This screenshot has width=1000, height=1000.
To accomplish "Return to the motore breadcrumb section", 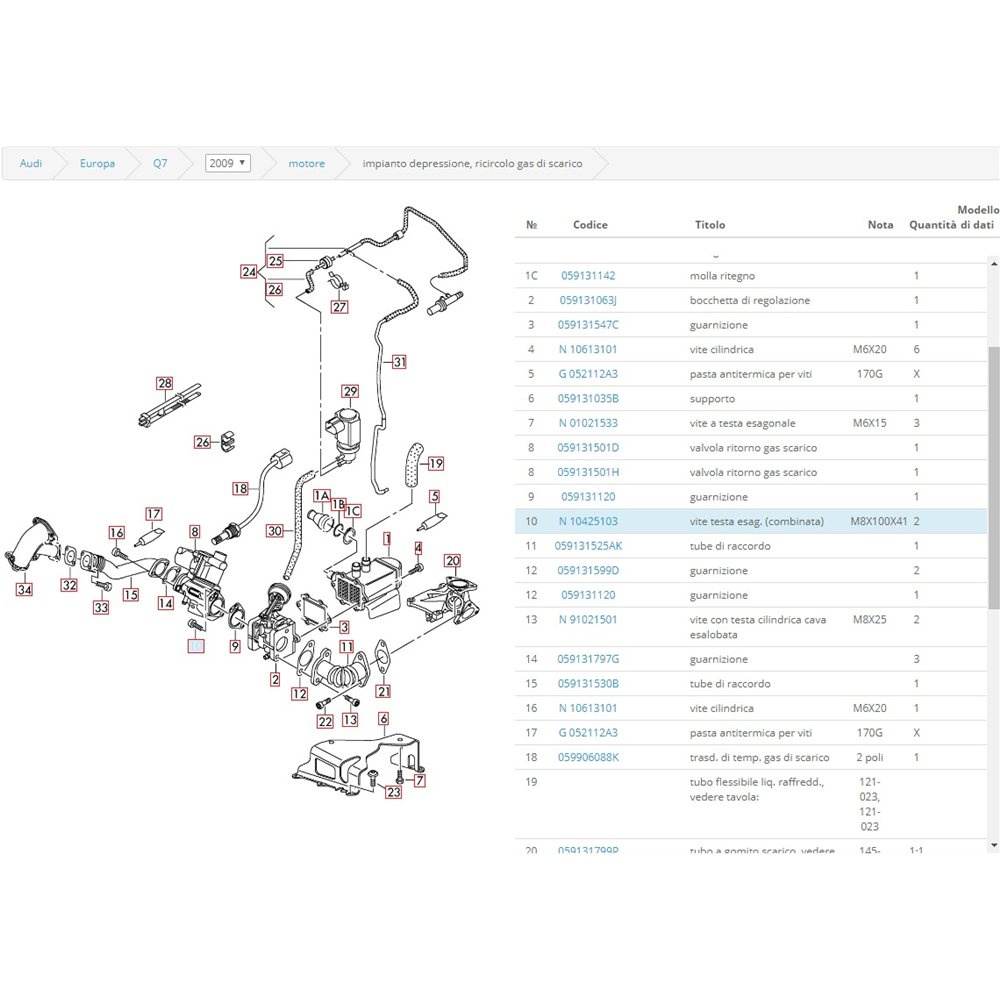I will [306, 163].
